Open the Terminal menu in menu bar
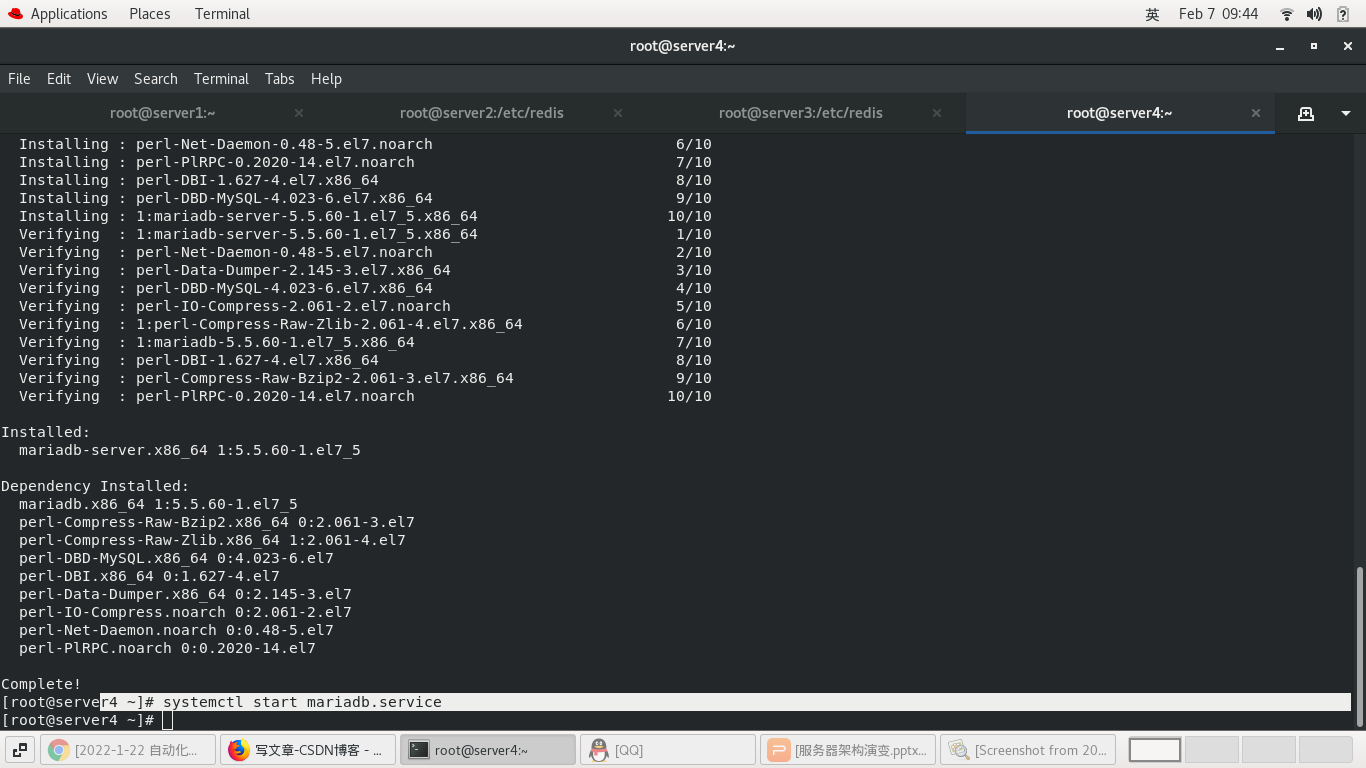 pyautogui.click(x=221, y=78)
